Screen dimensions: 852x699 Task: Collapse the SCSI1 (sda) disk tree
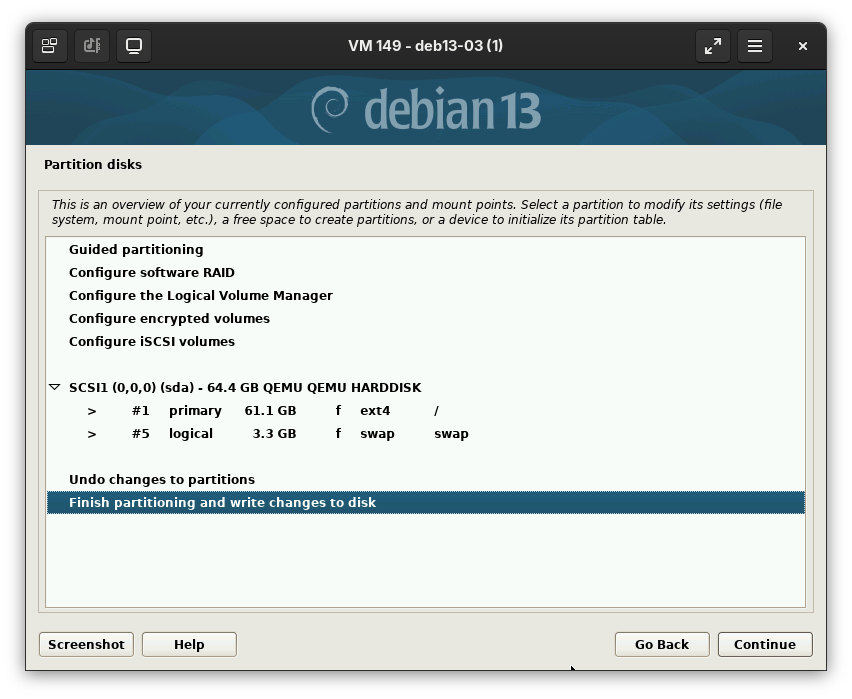(x=55, y=387)
